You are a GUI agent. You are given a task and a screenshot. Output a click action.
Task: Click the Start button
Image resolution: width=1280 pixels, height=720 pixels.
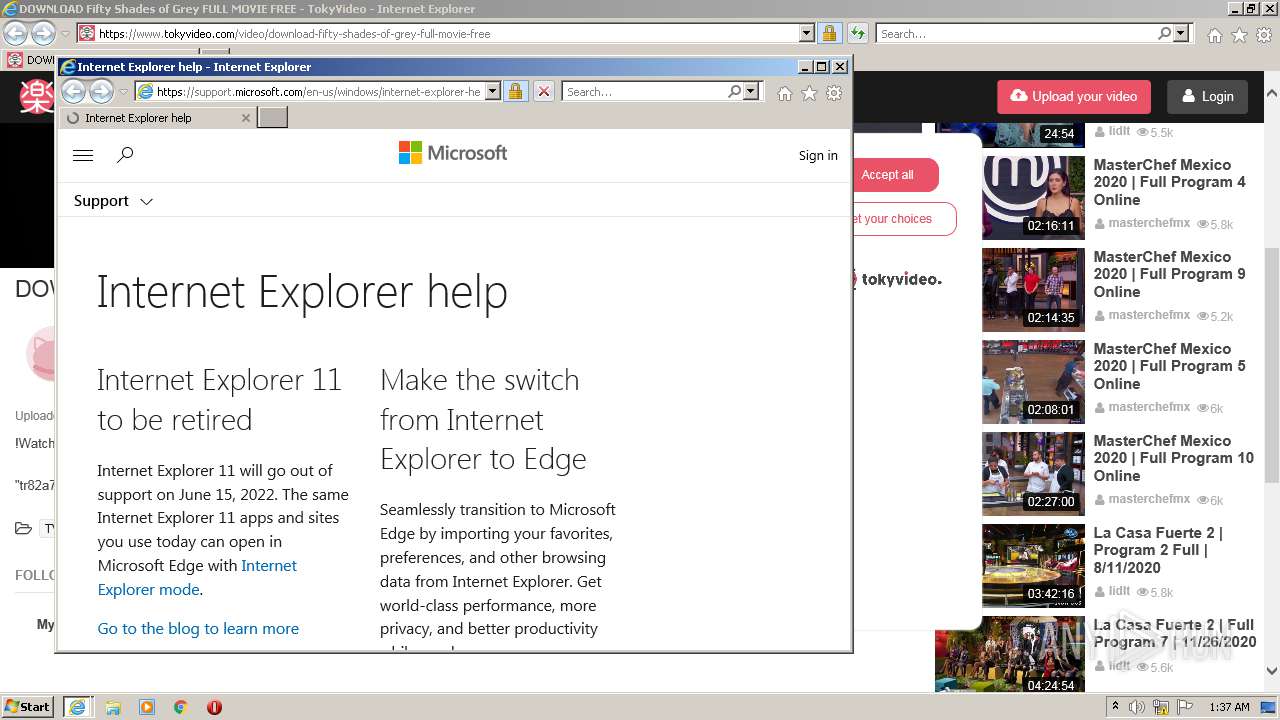(27, 707)
